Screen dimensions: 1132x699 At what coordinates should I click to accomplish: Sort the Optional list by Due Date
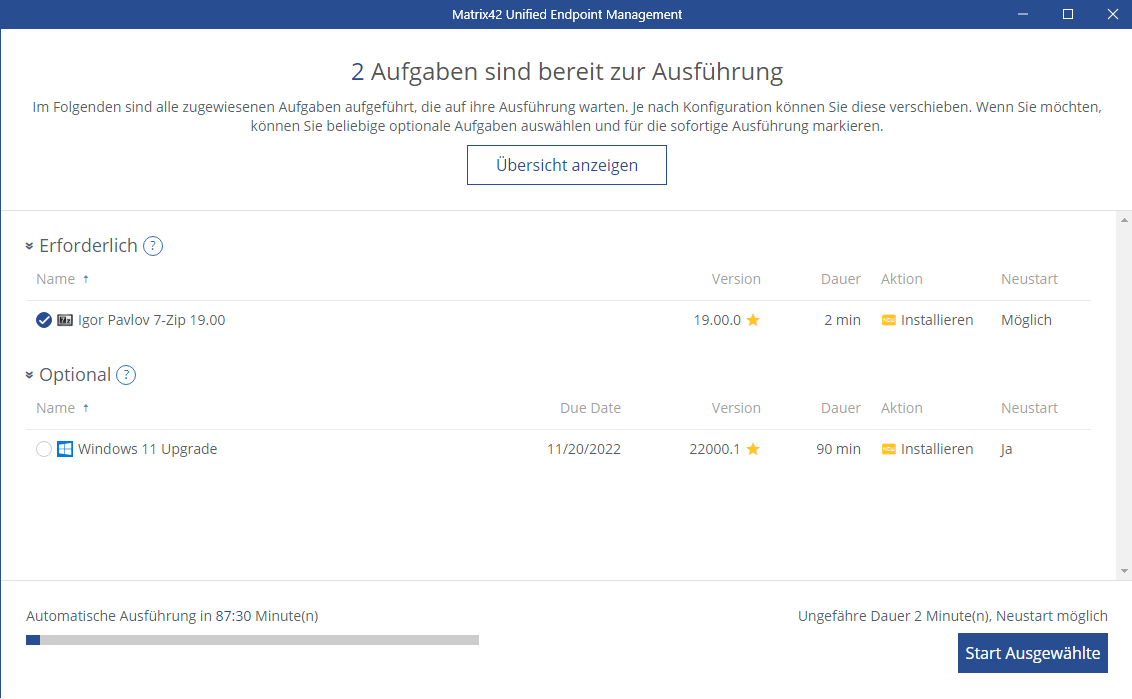pyautogui.click(x=590, y=409)
